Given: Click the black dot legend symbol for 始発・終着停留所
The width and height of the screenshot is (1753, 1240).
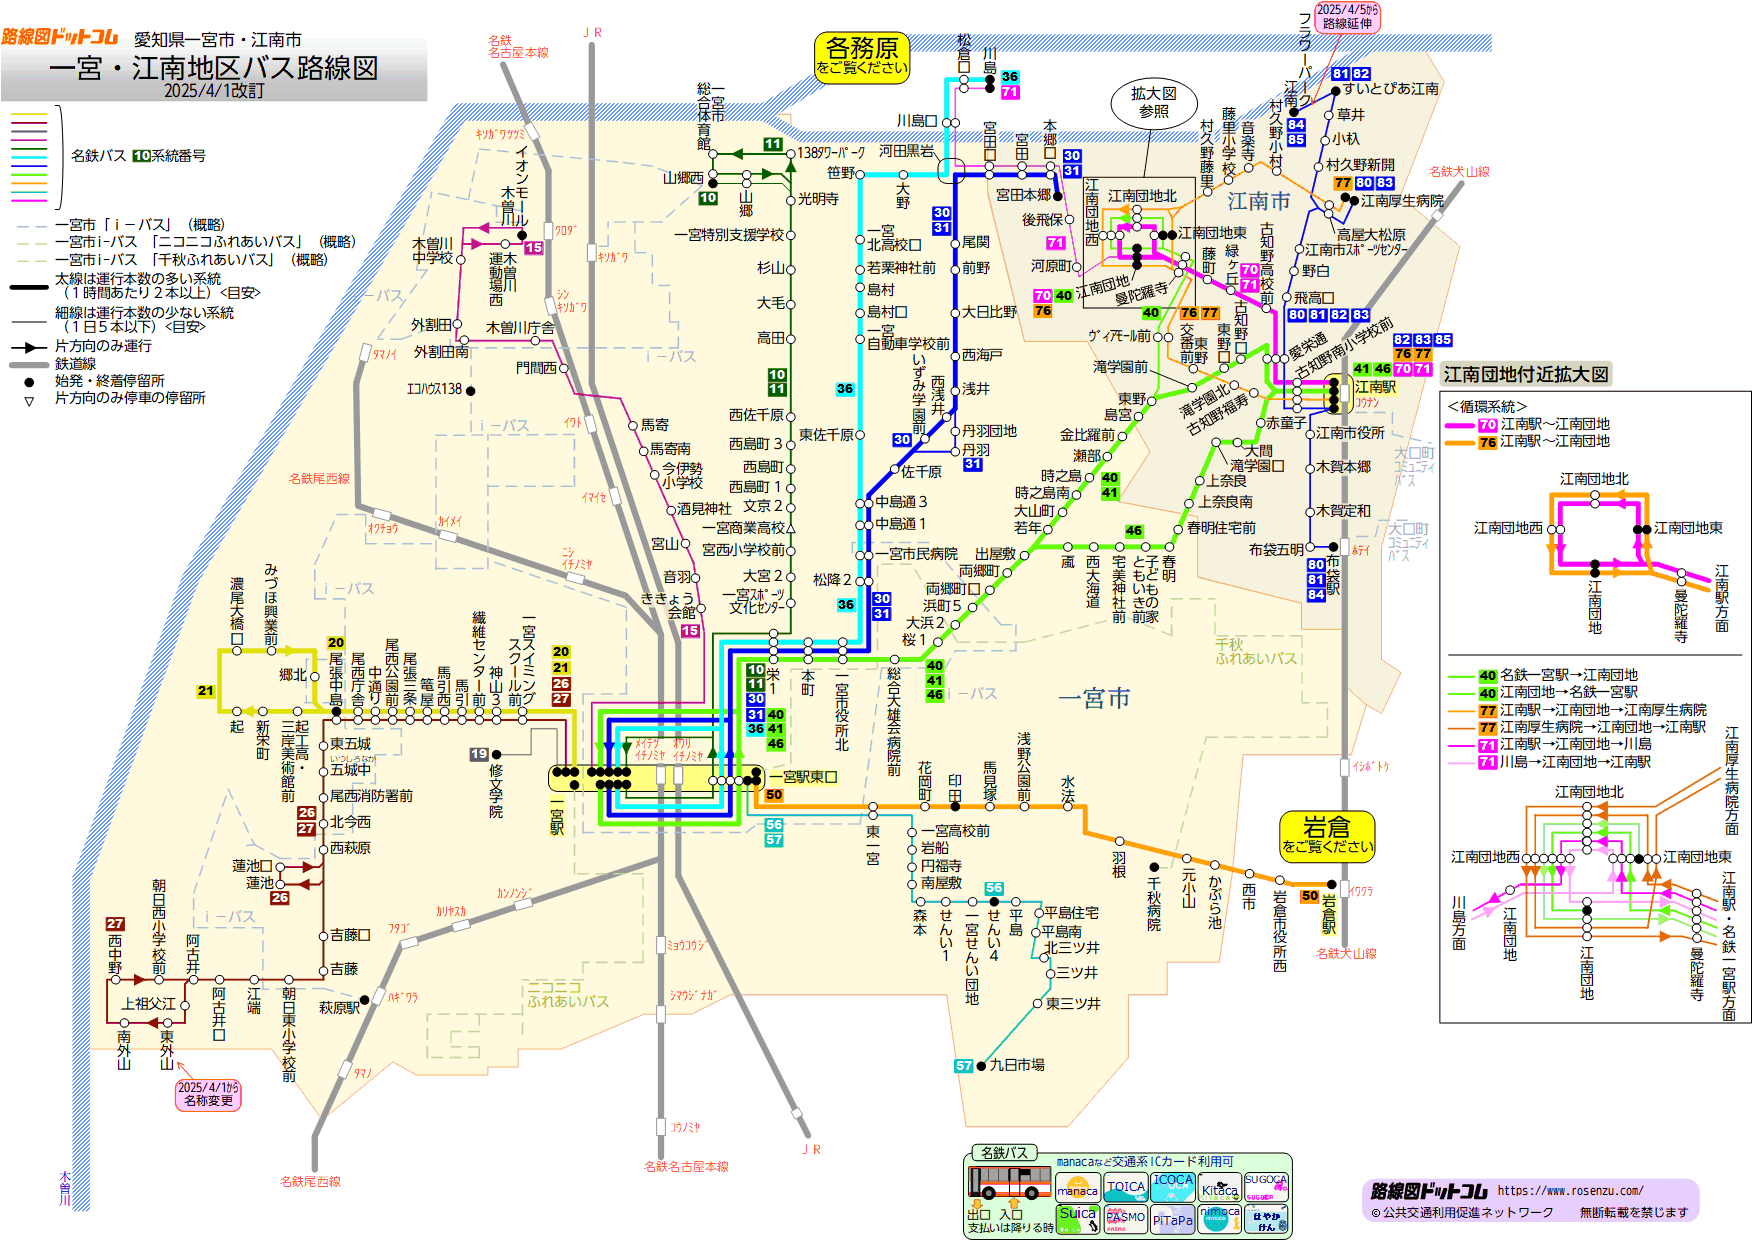Looking at the screenshot, I should [x=29, y=382].
